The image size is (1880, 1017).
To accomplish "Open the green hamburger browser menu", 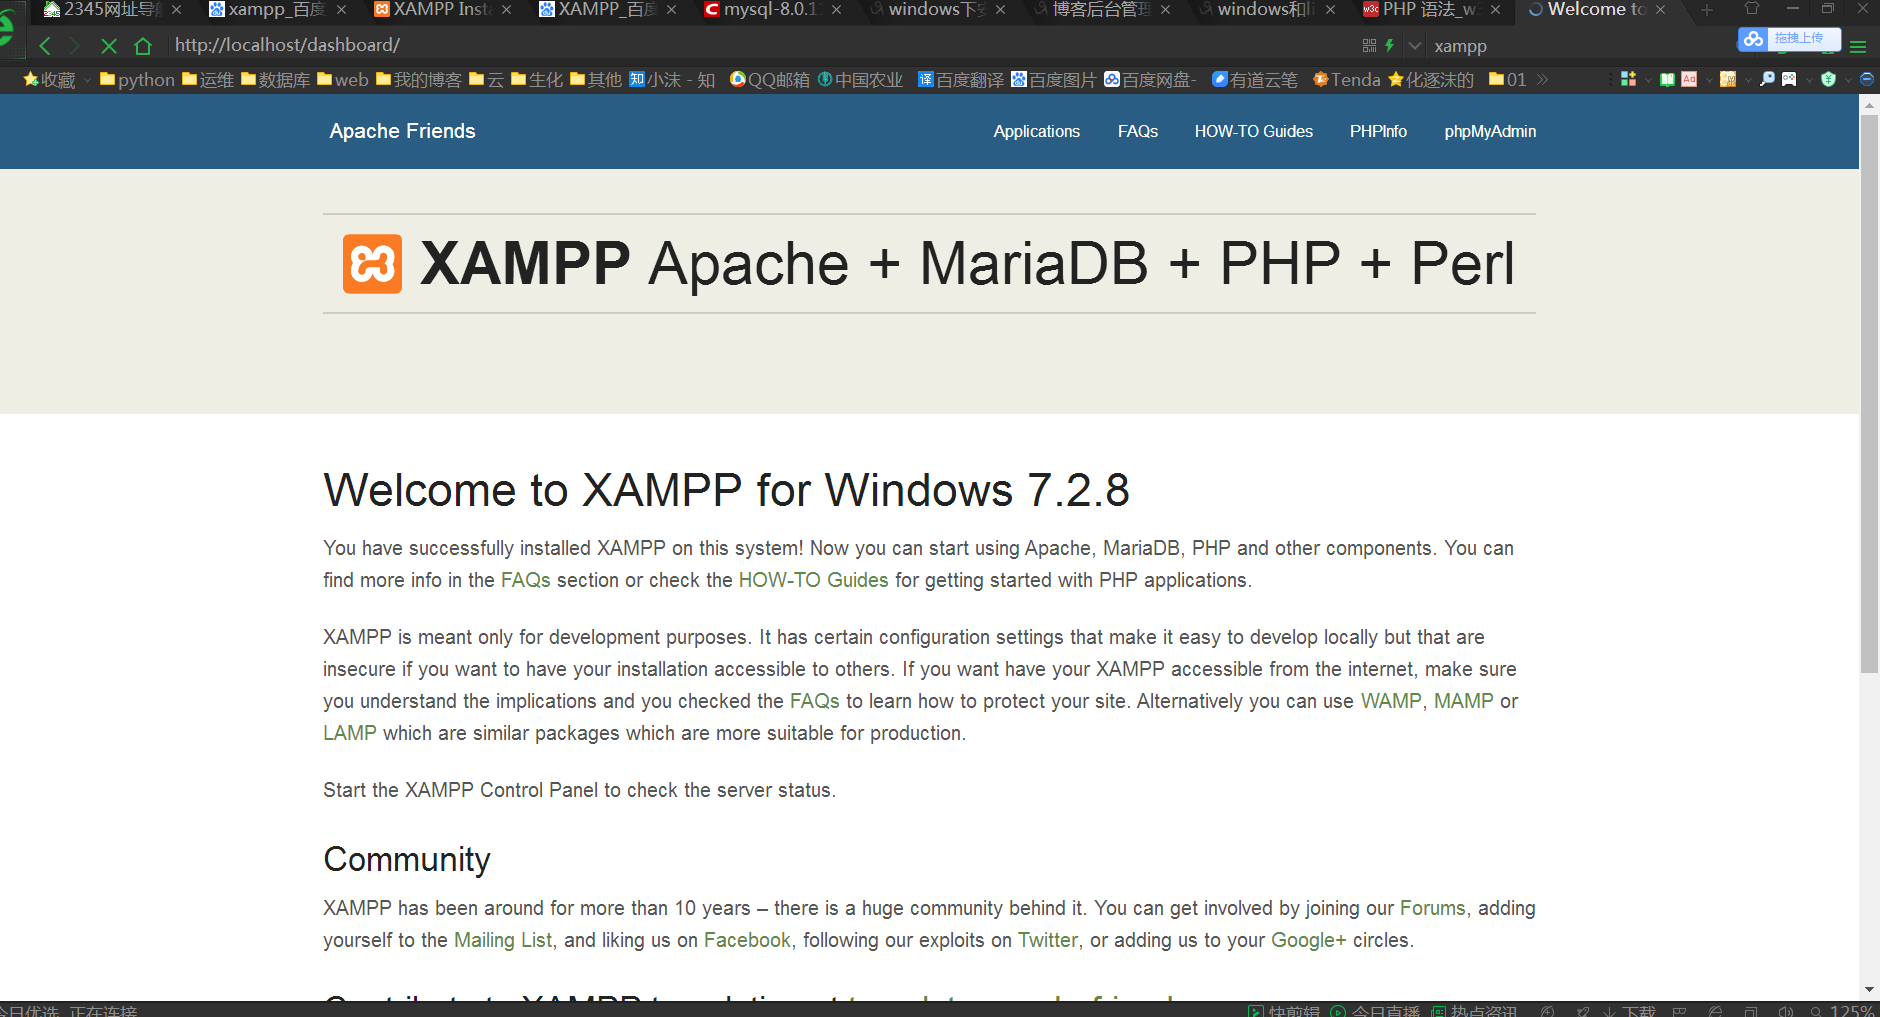I will 1858,46.
